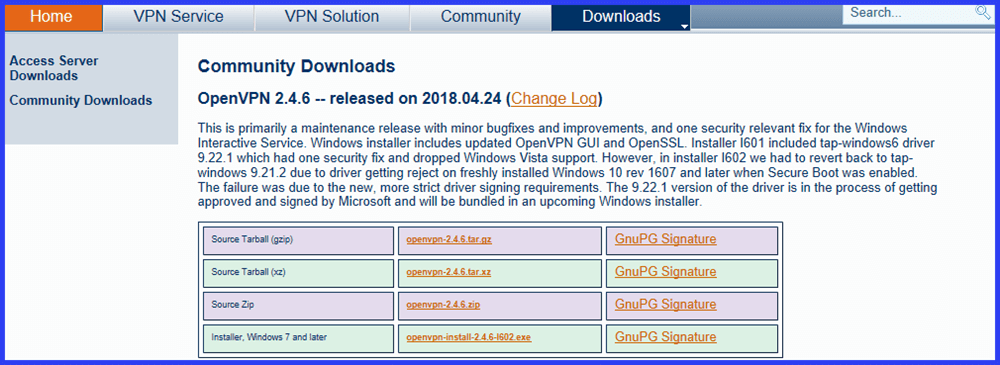1000x365 pixels.
Task: Click 'Installer, Windows 7 and later' cell
Action: point(298,338)
